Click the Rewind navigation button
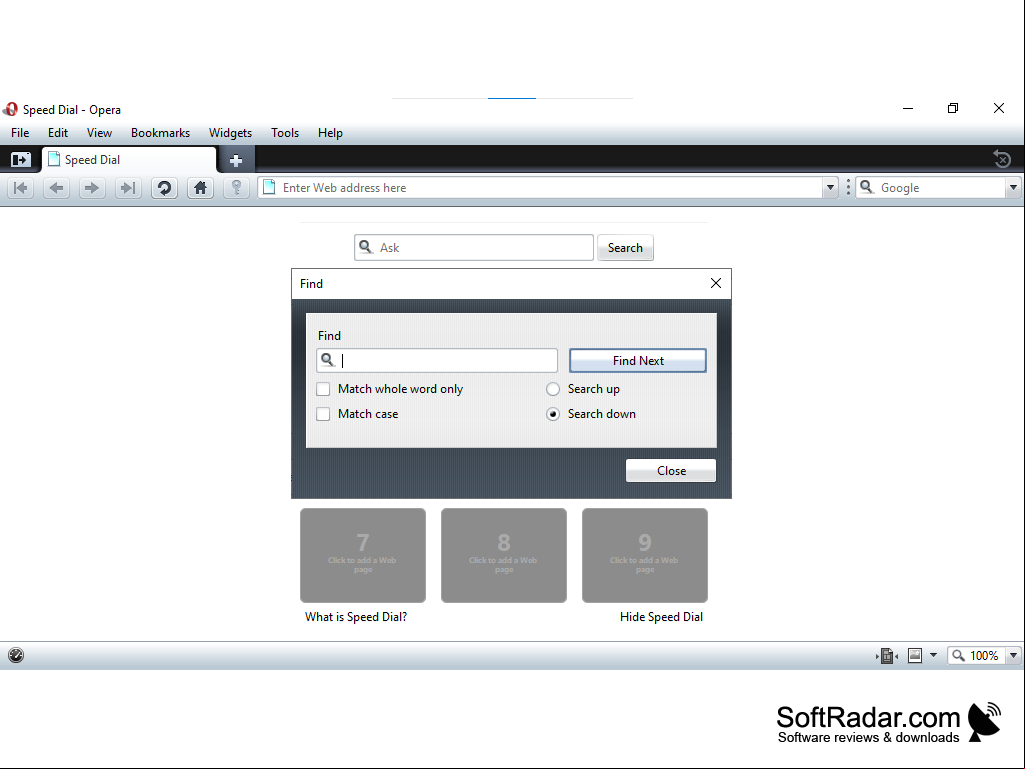1025x769 pixels. tap(21, 188)
